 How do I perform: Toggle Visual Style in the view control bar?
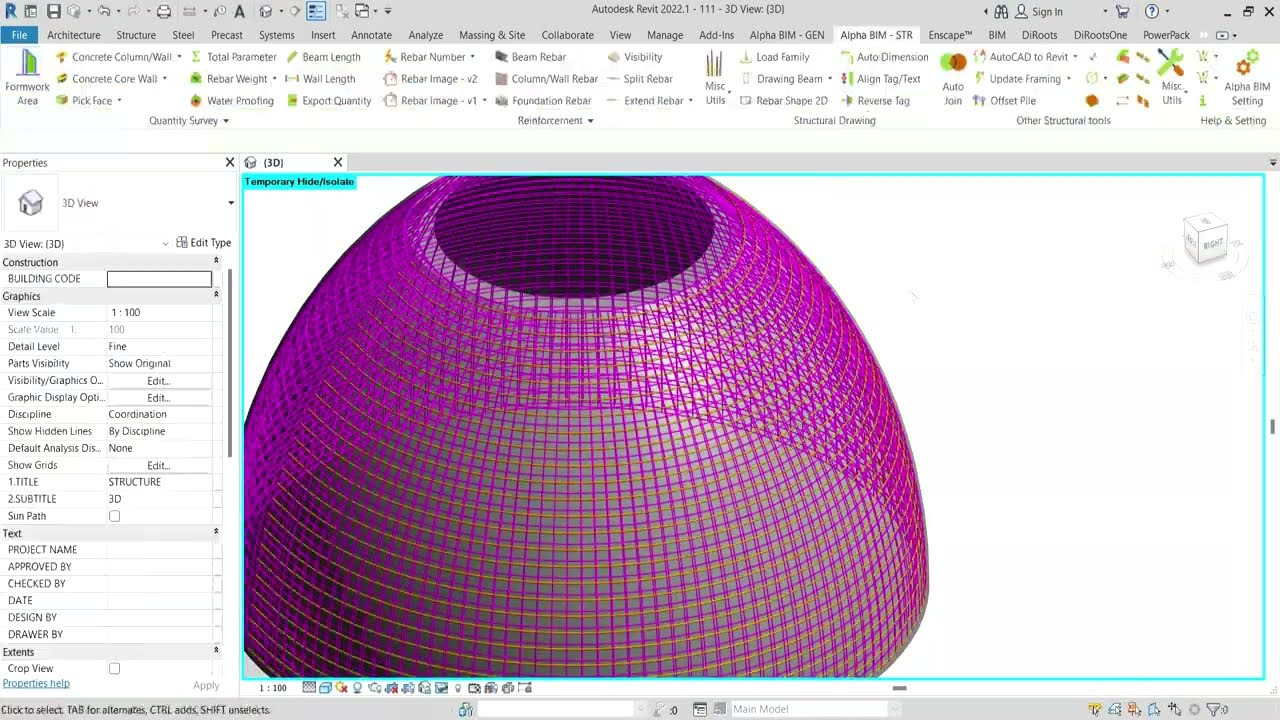325,688
